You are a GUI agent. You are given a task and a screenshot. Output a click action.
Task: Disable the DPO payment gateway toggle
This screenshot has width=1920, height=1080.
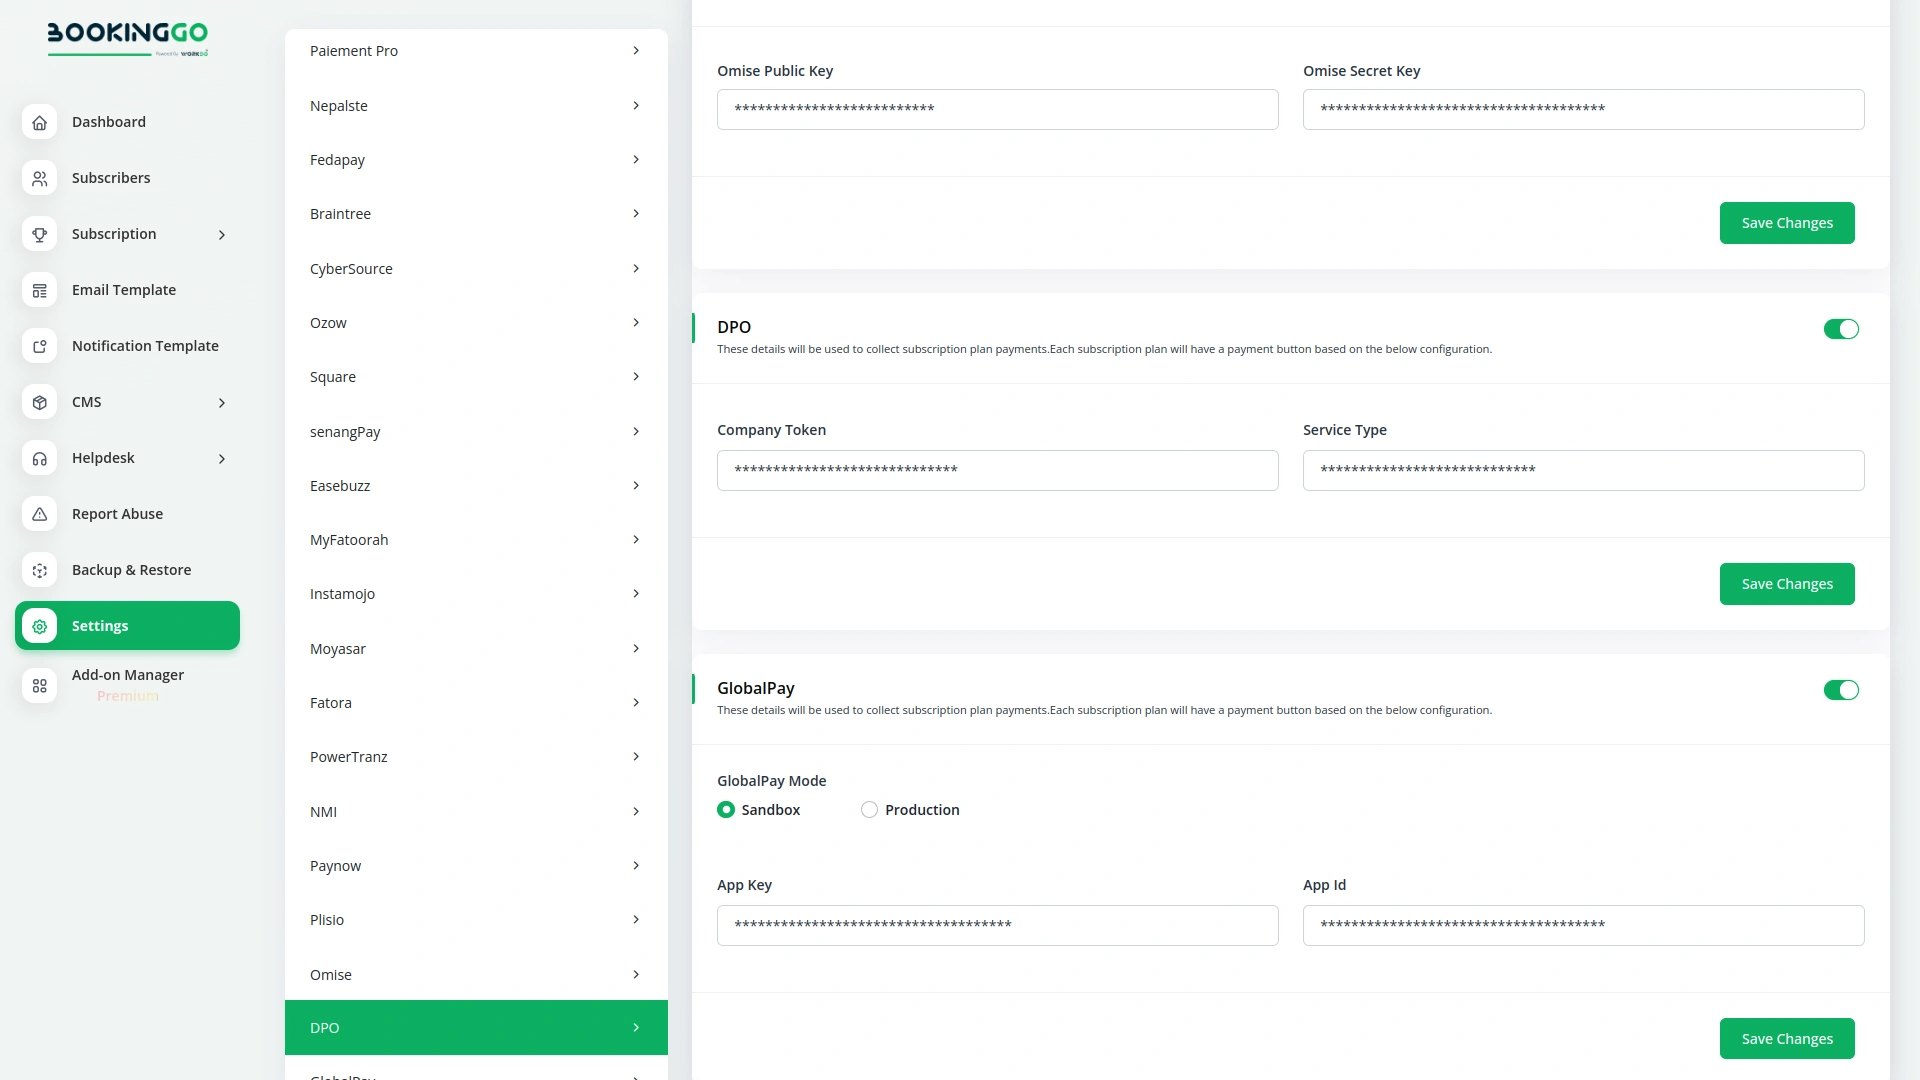(1842, 329)
